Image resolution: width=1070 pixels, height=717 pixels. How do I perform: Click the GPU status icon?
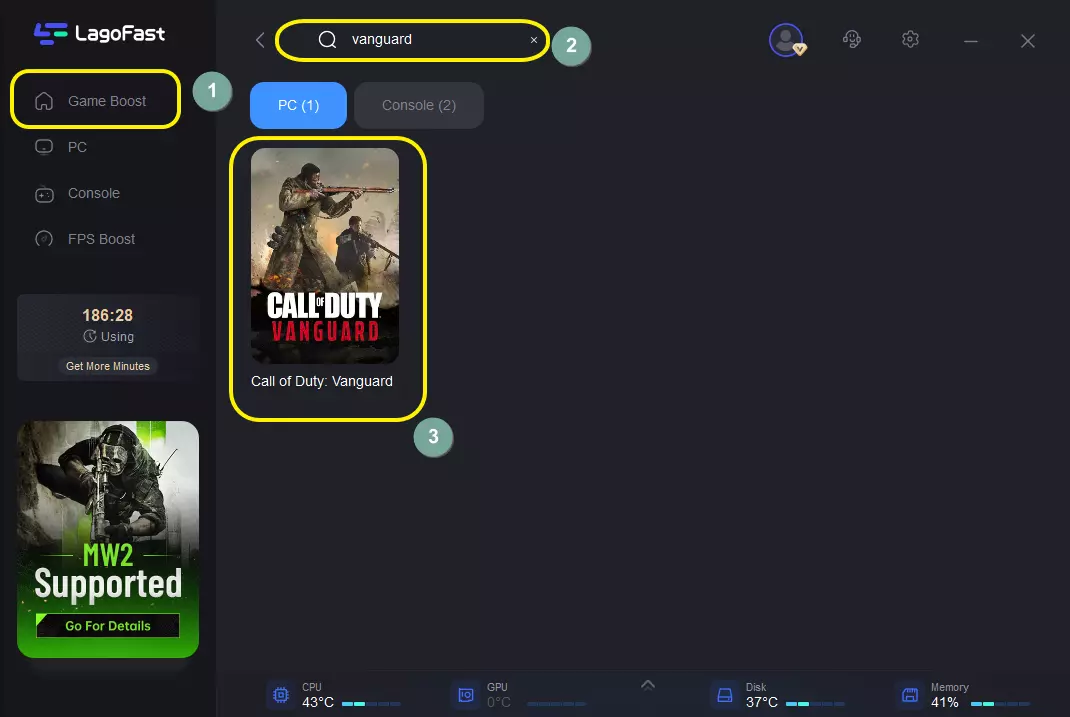point(465,695)
